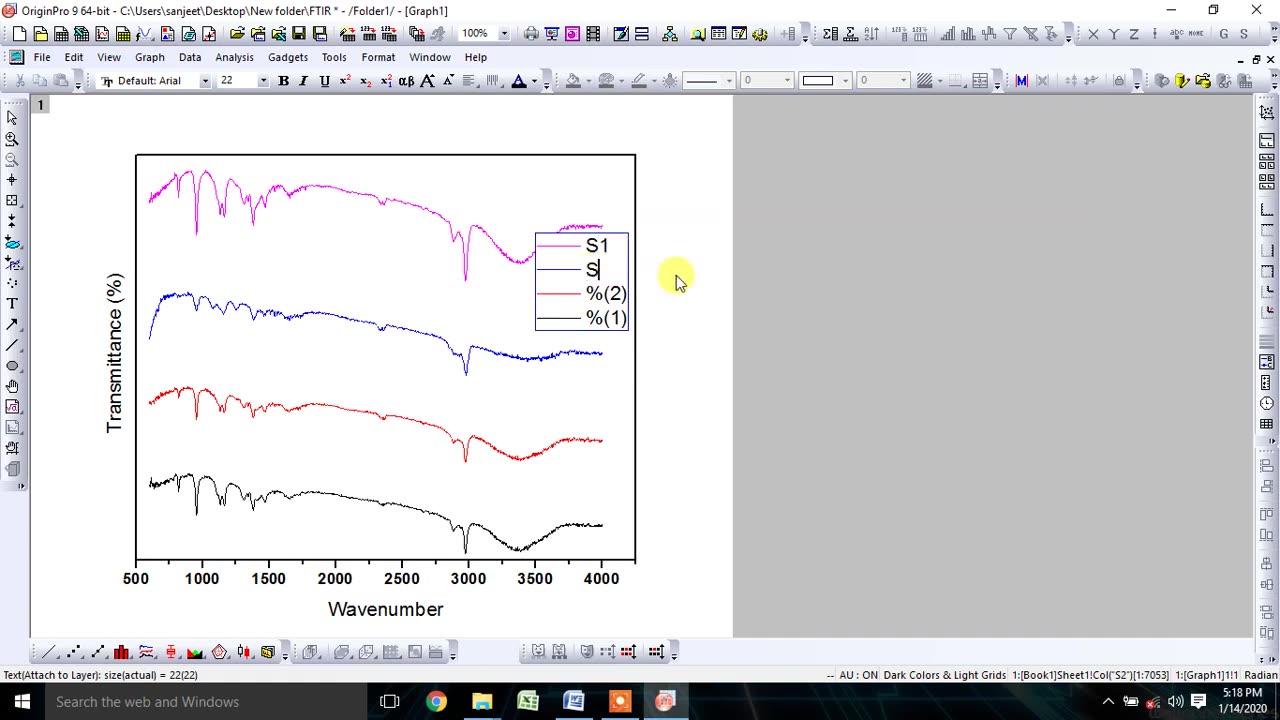This screenshot has width=1280, height=720.
Task: Open the Task View taskbar button
Action: click(390, 702)
